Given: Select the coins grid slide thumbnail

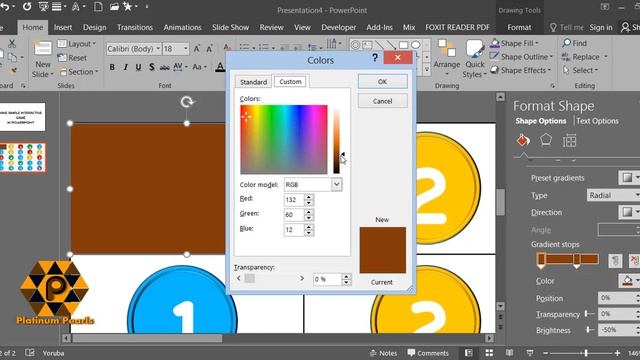Looking at the screenshot, I should [23, 157].
